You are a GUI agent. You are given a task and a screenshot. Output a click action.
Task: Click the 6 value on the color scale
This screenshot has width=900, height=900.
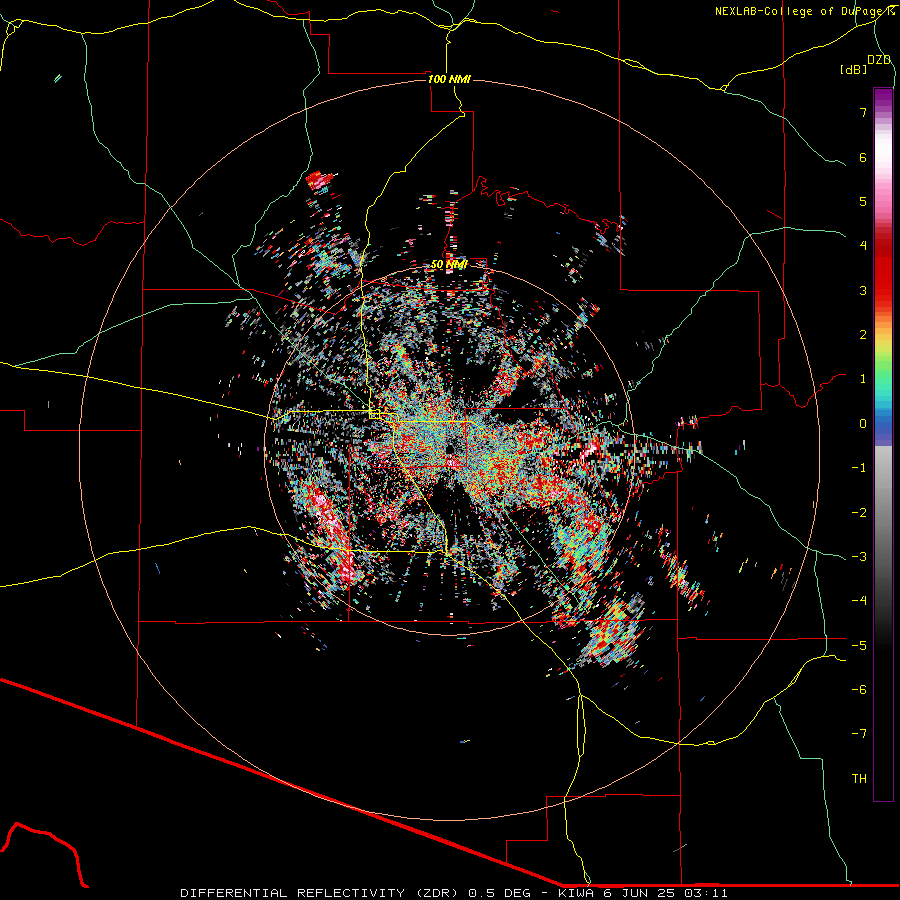(863, 157)
